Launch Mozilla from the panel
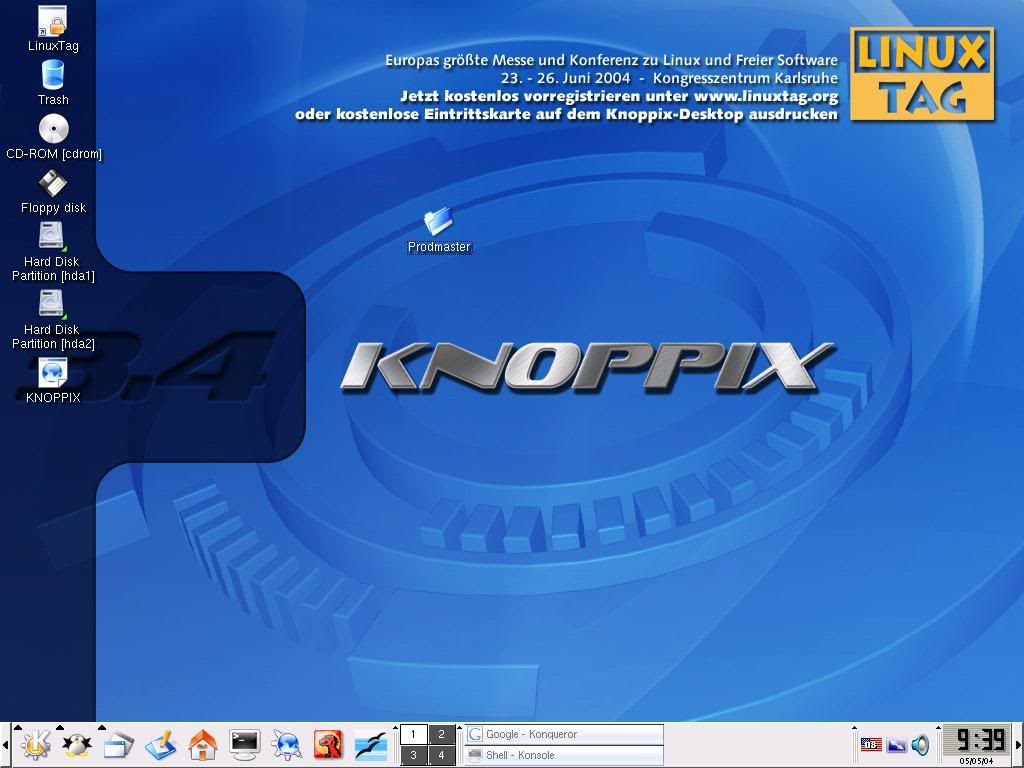The image size is (1024, 768). [x=328, y=744]
